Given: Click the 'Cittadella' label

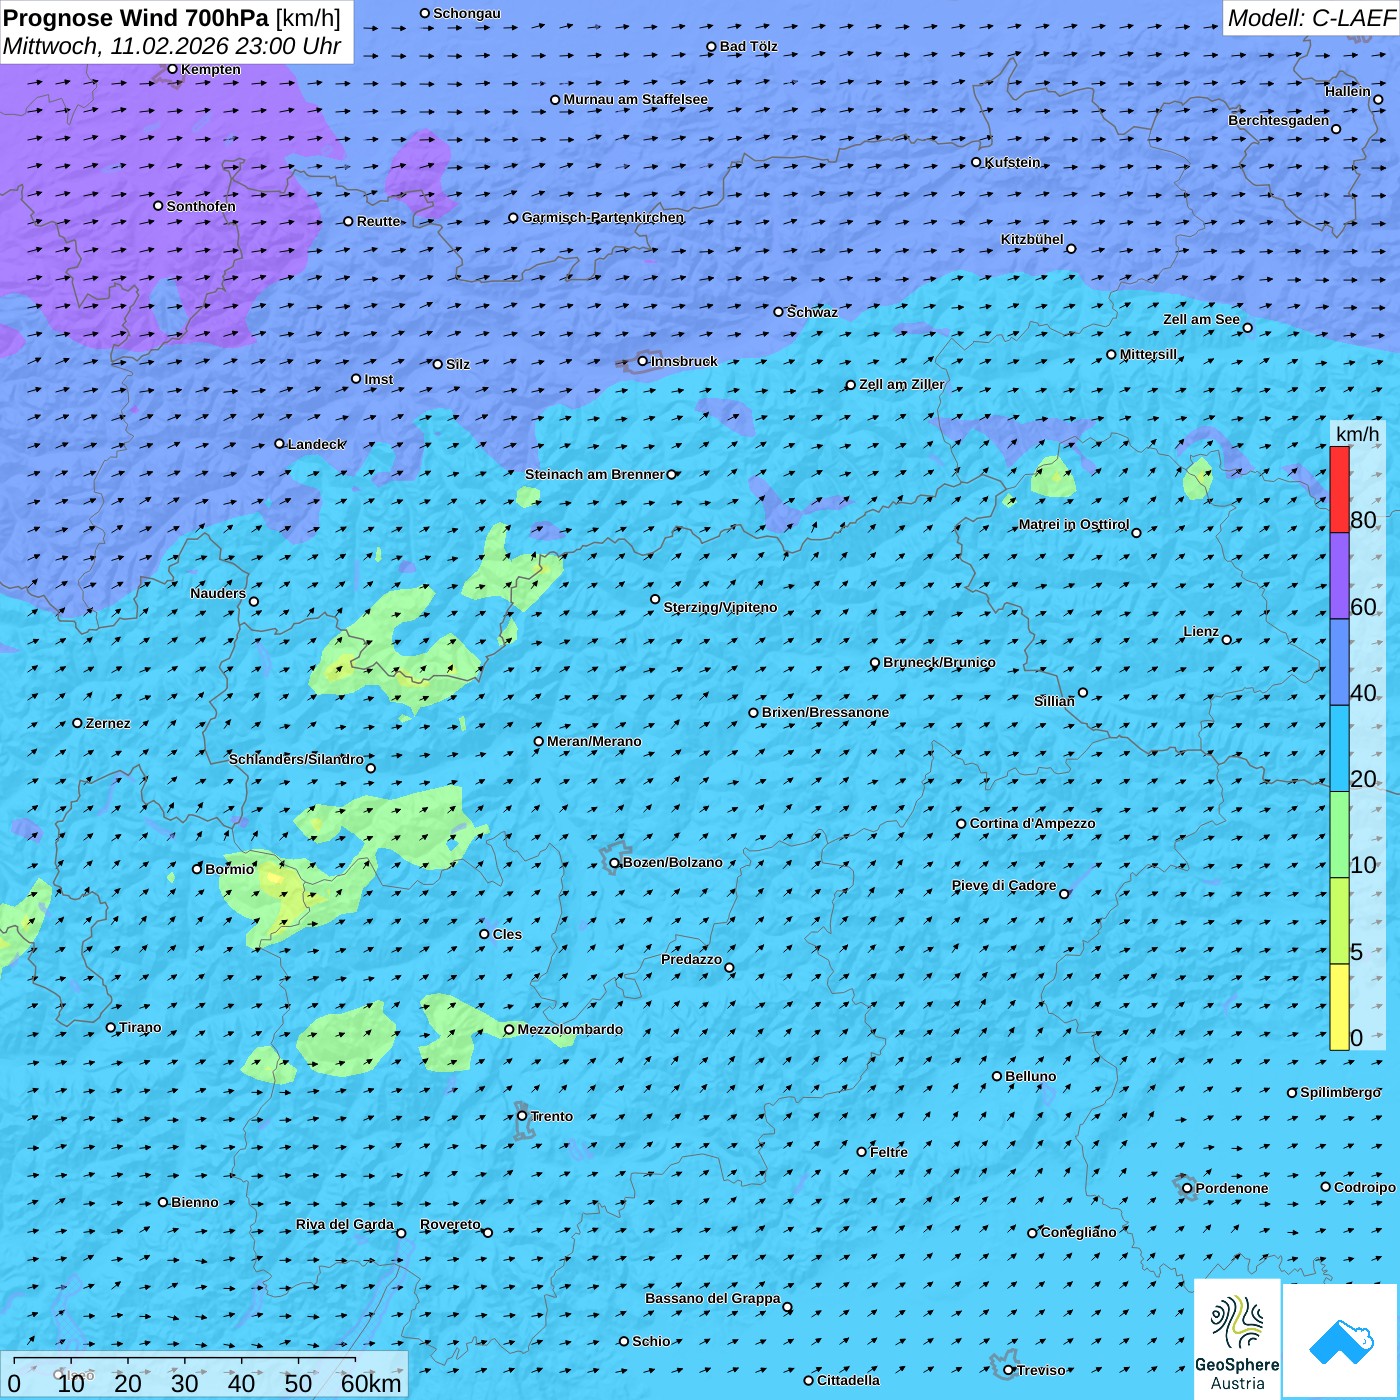Looking at the screenshot, I should coord(849,1380).
